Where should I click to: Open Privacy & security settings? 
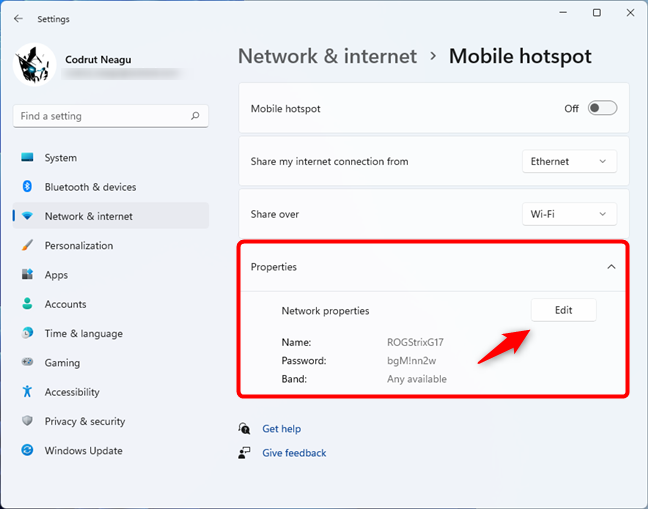110,421
